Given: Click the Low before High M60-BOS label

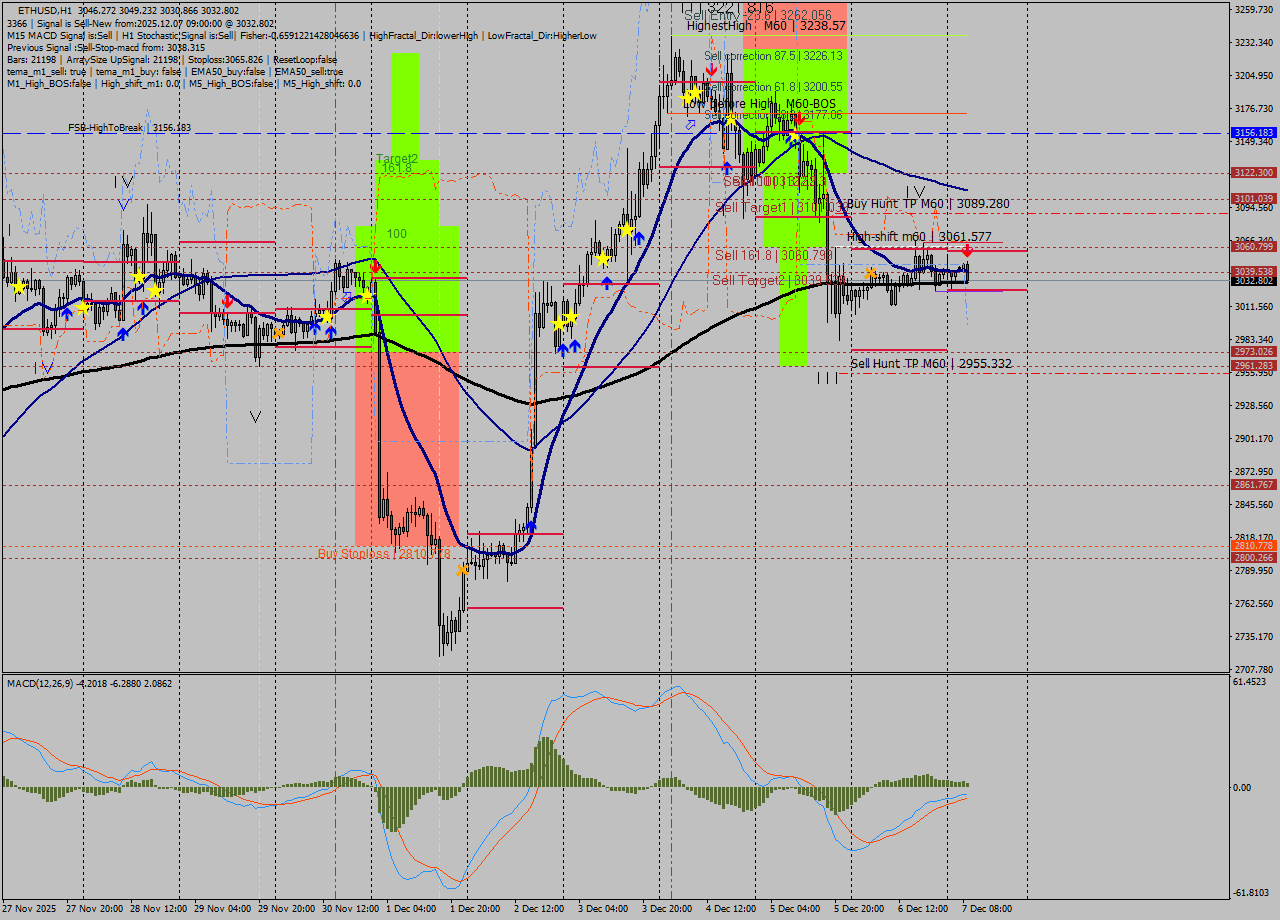Looking at the screenshot, I should click(758, 103).
